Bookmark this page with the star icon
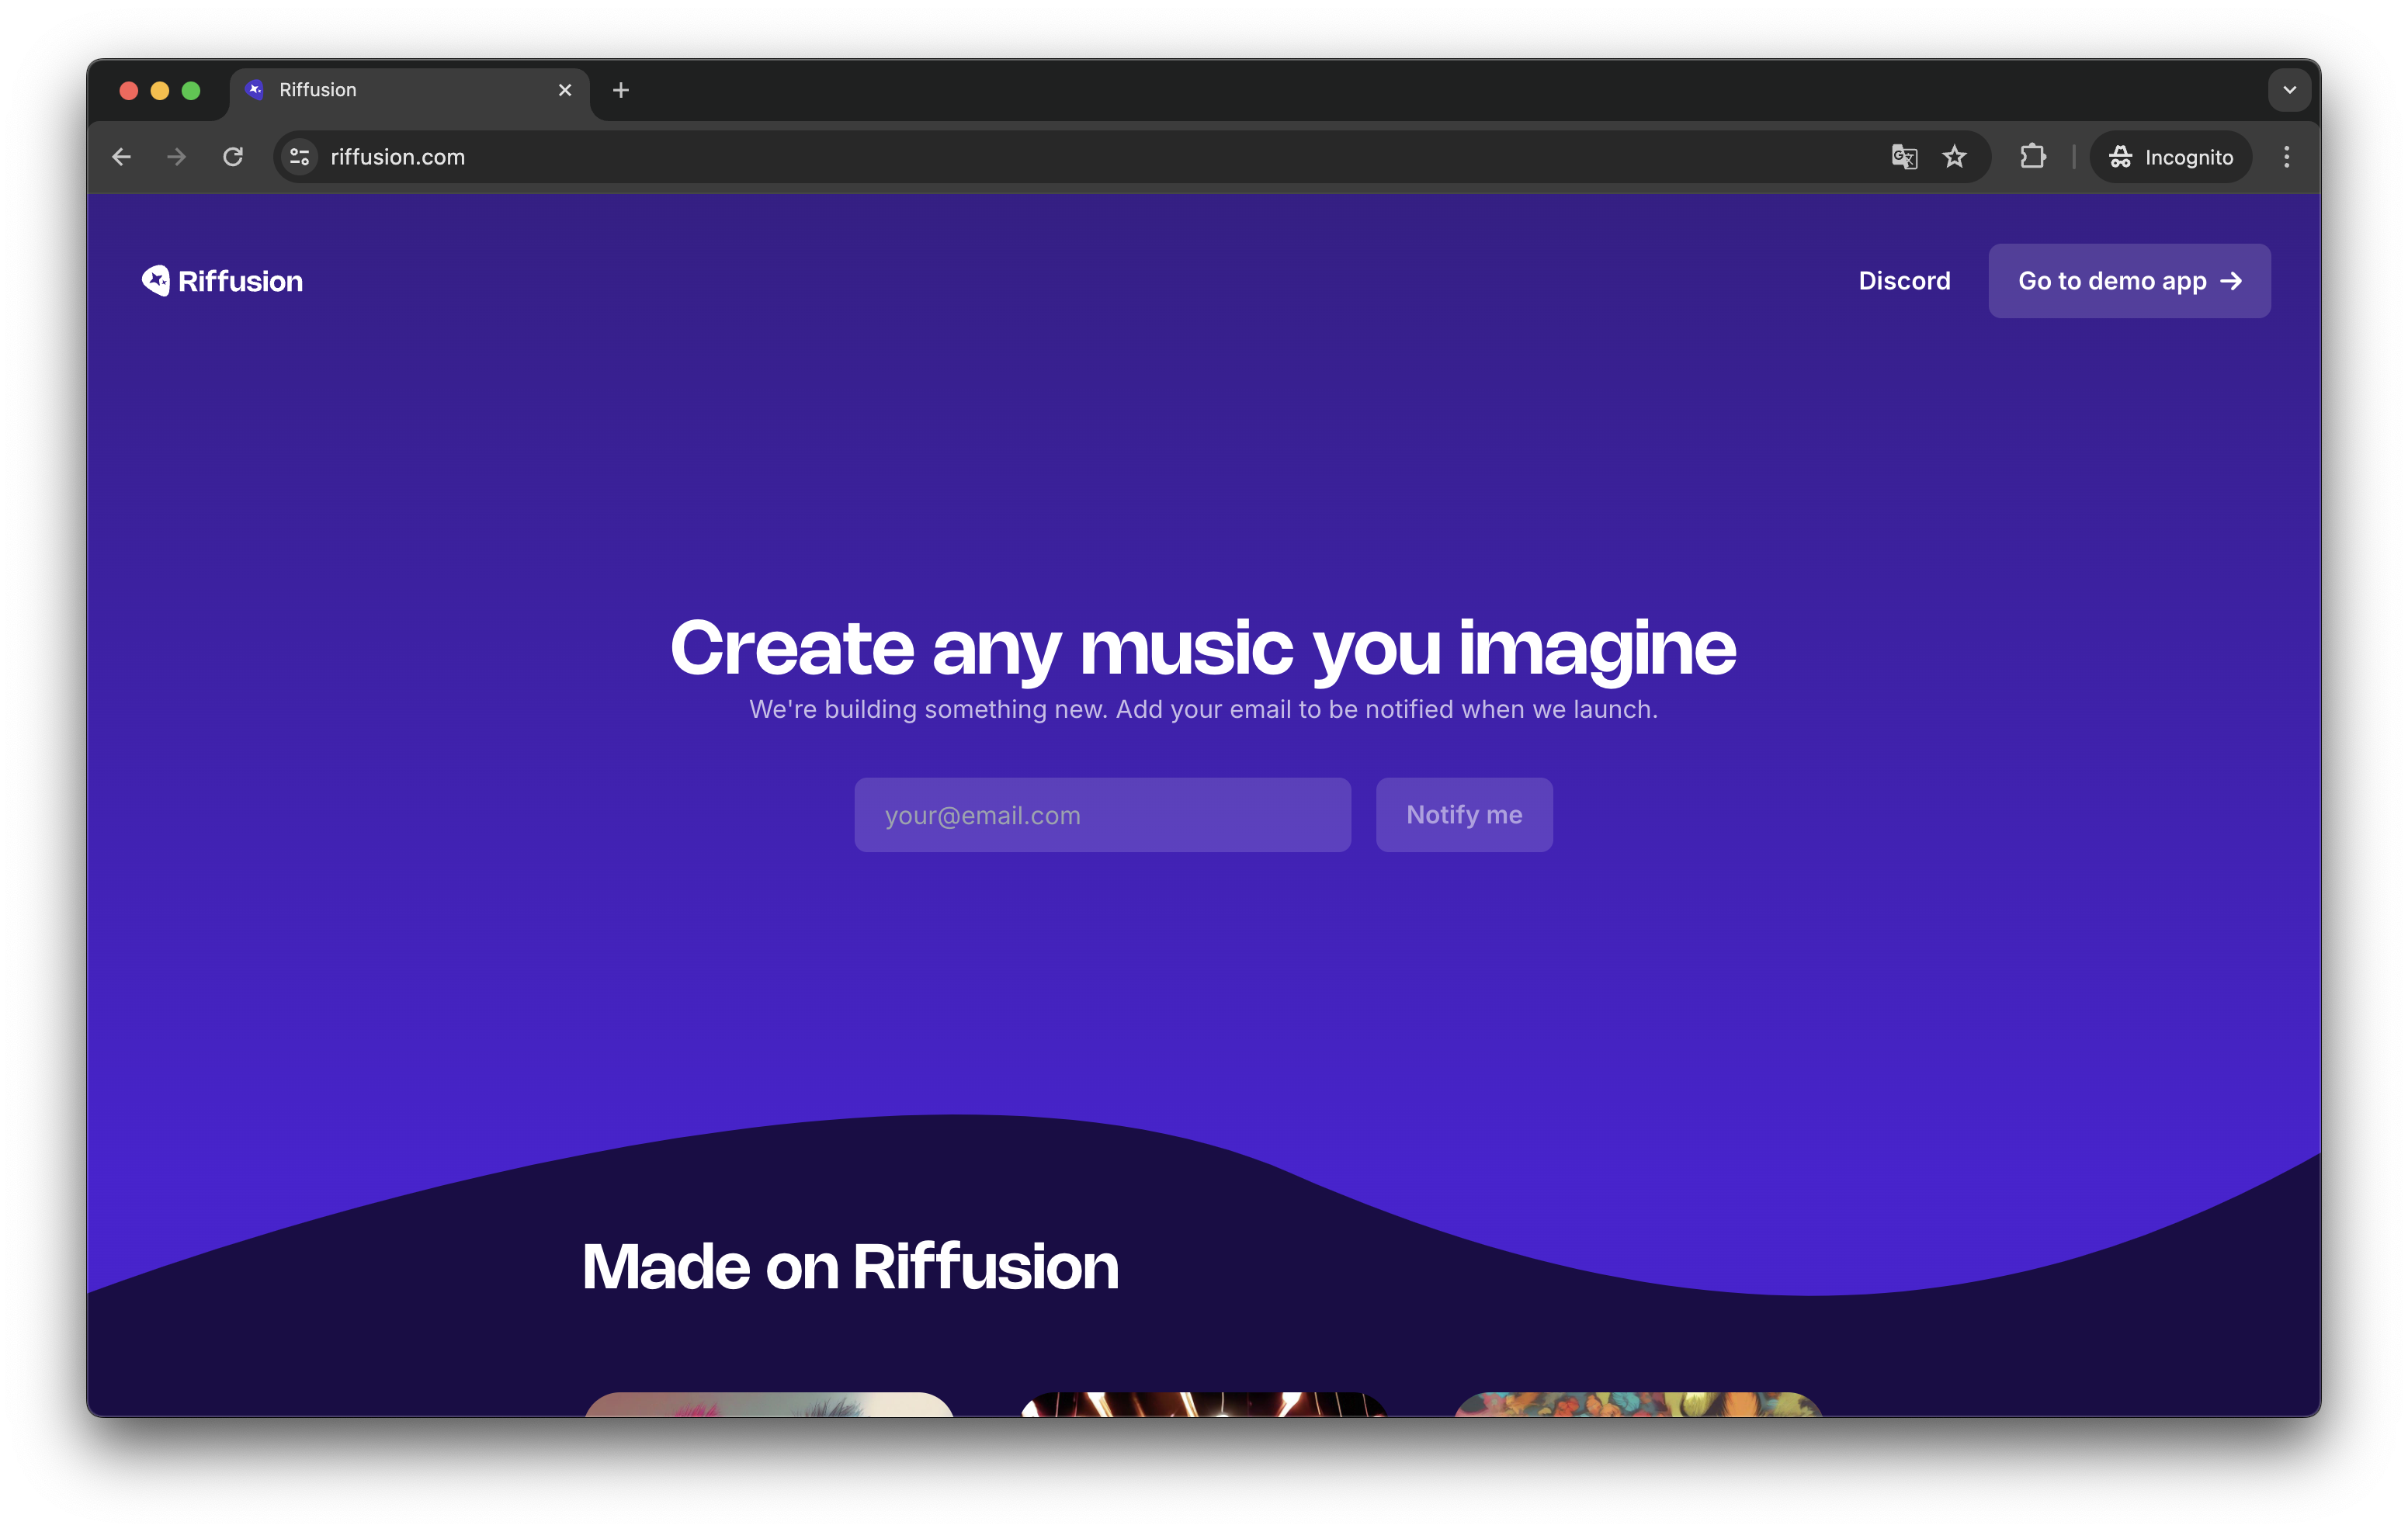This screenshot has width=2408, height=1532. [1954, 157]
